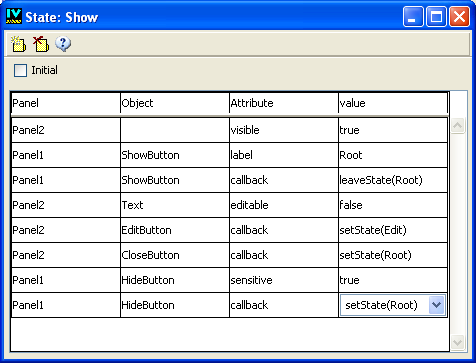Open the help question mark icon

(63, 44)
